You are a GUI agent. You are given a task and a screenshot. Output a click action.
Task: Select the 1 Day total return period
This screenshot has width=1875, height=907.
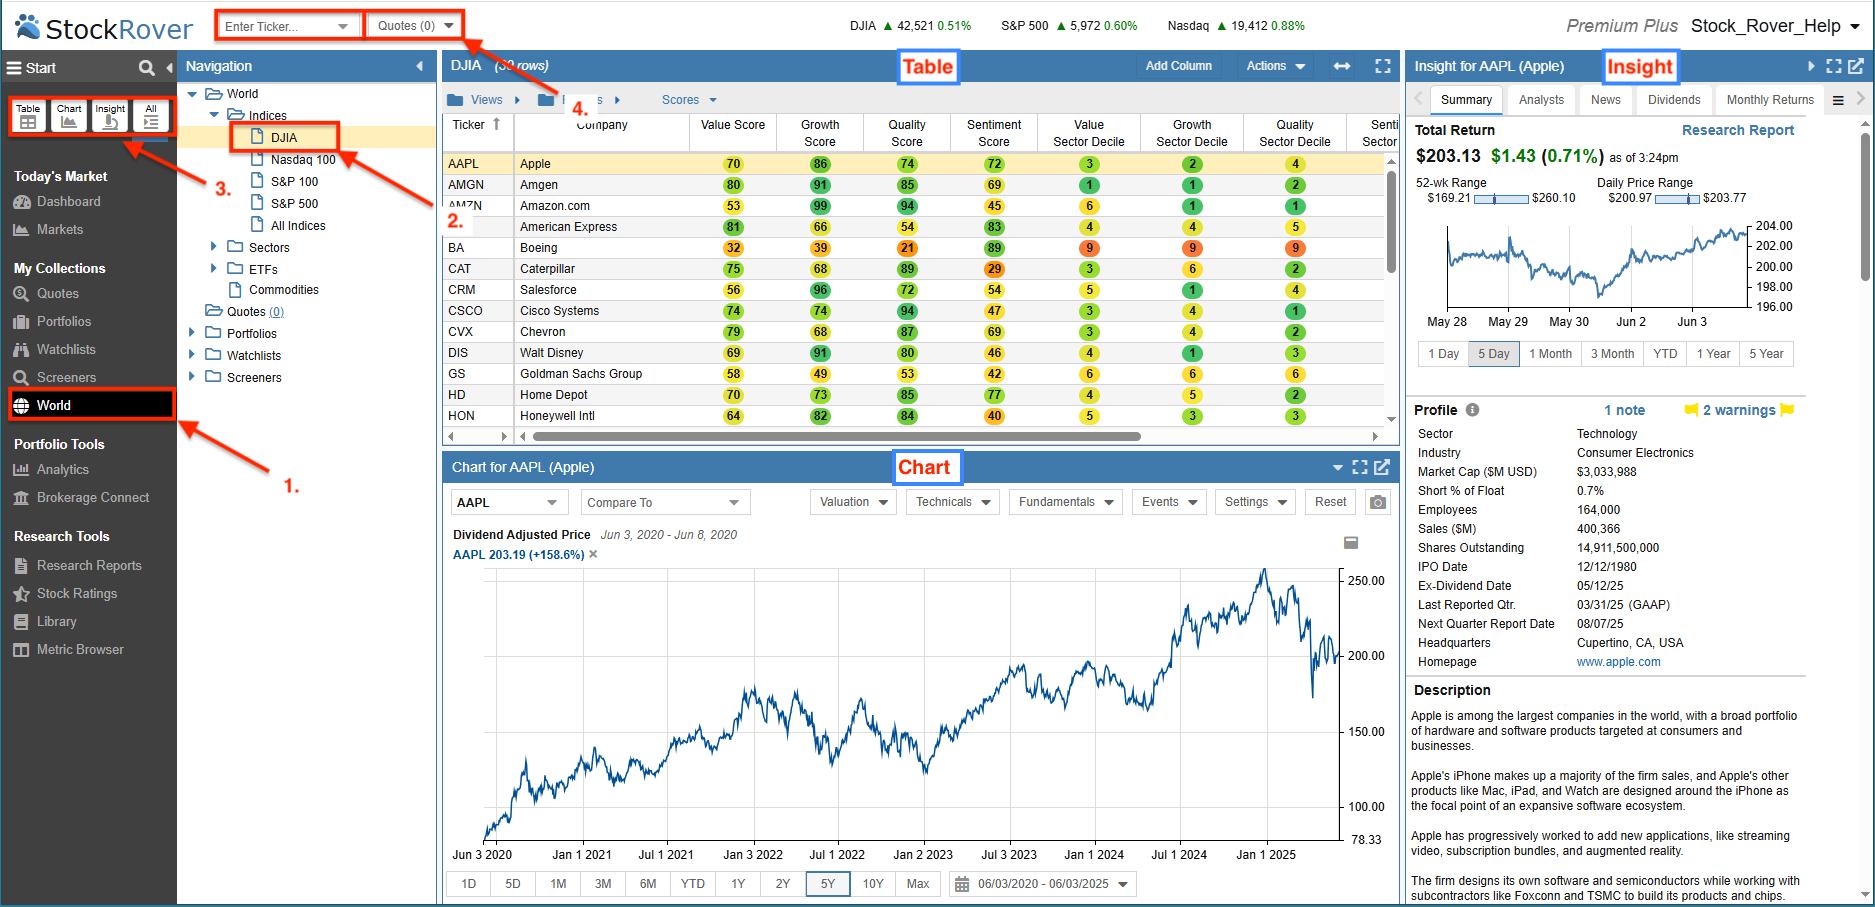point(1443,354)
